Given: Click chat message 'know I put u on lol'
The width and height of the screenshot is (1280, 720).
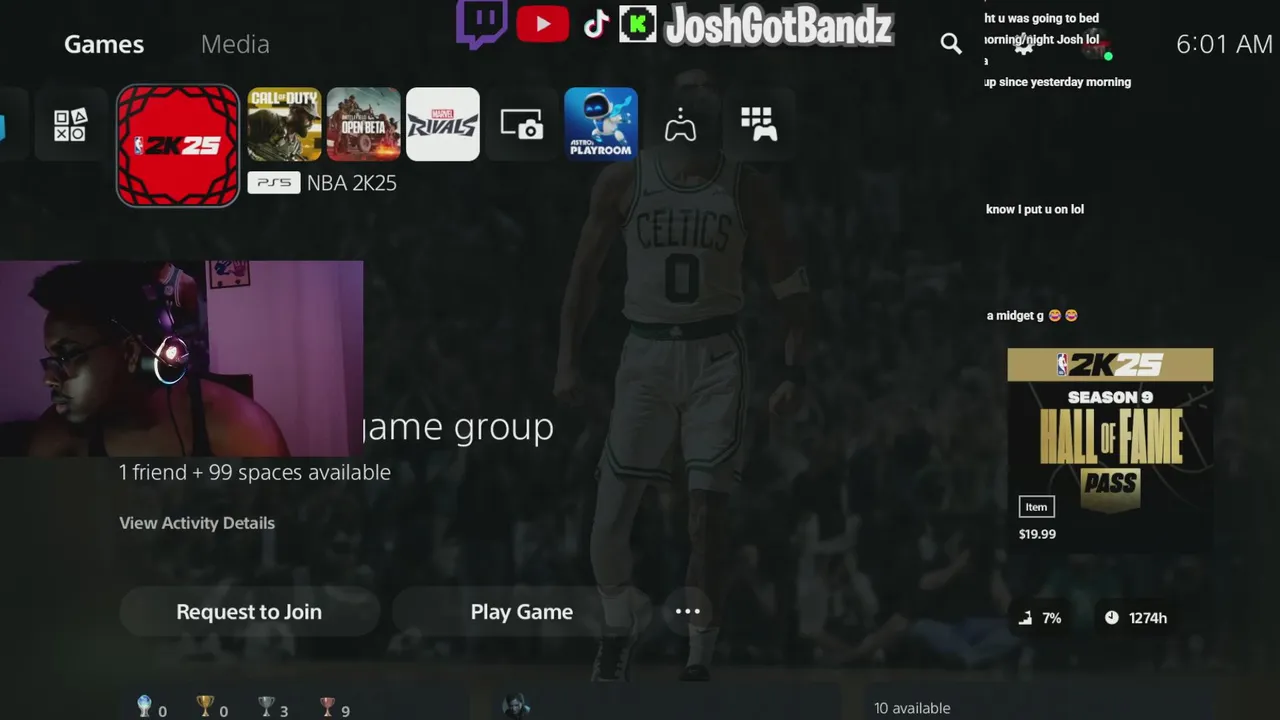Looking at the screenshot, I should point(1035,209).
